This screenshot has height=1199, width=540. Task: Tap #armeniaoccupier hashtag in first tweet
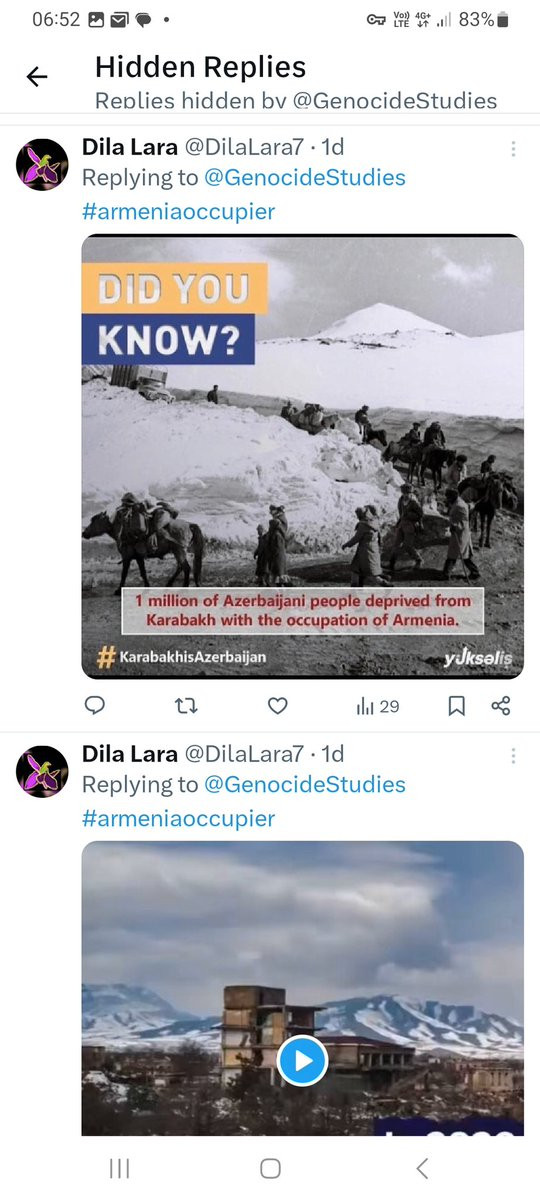click(x=178, y=211)
